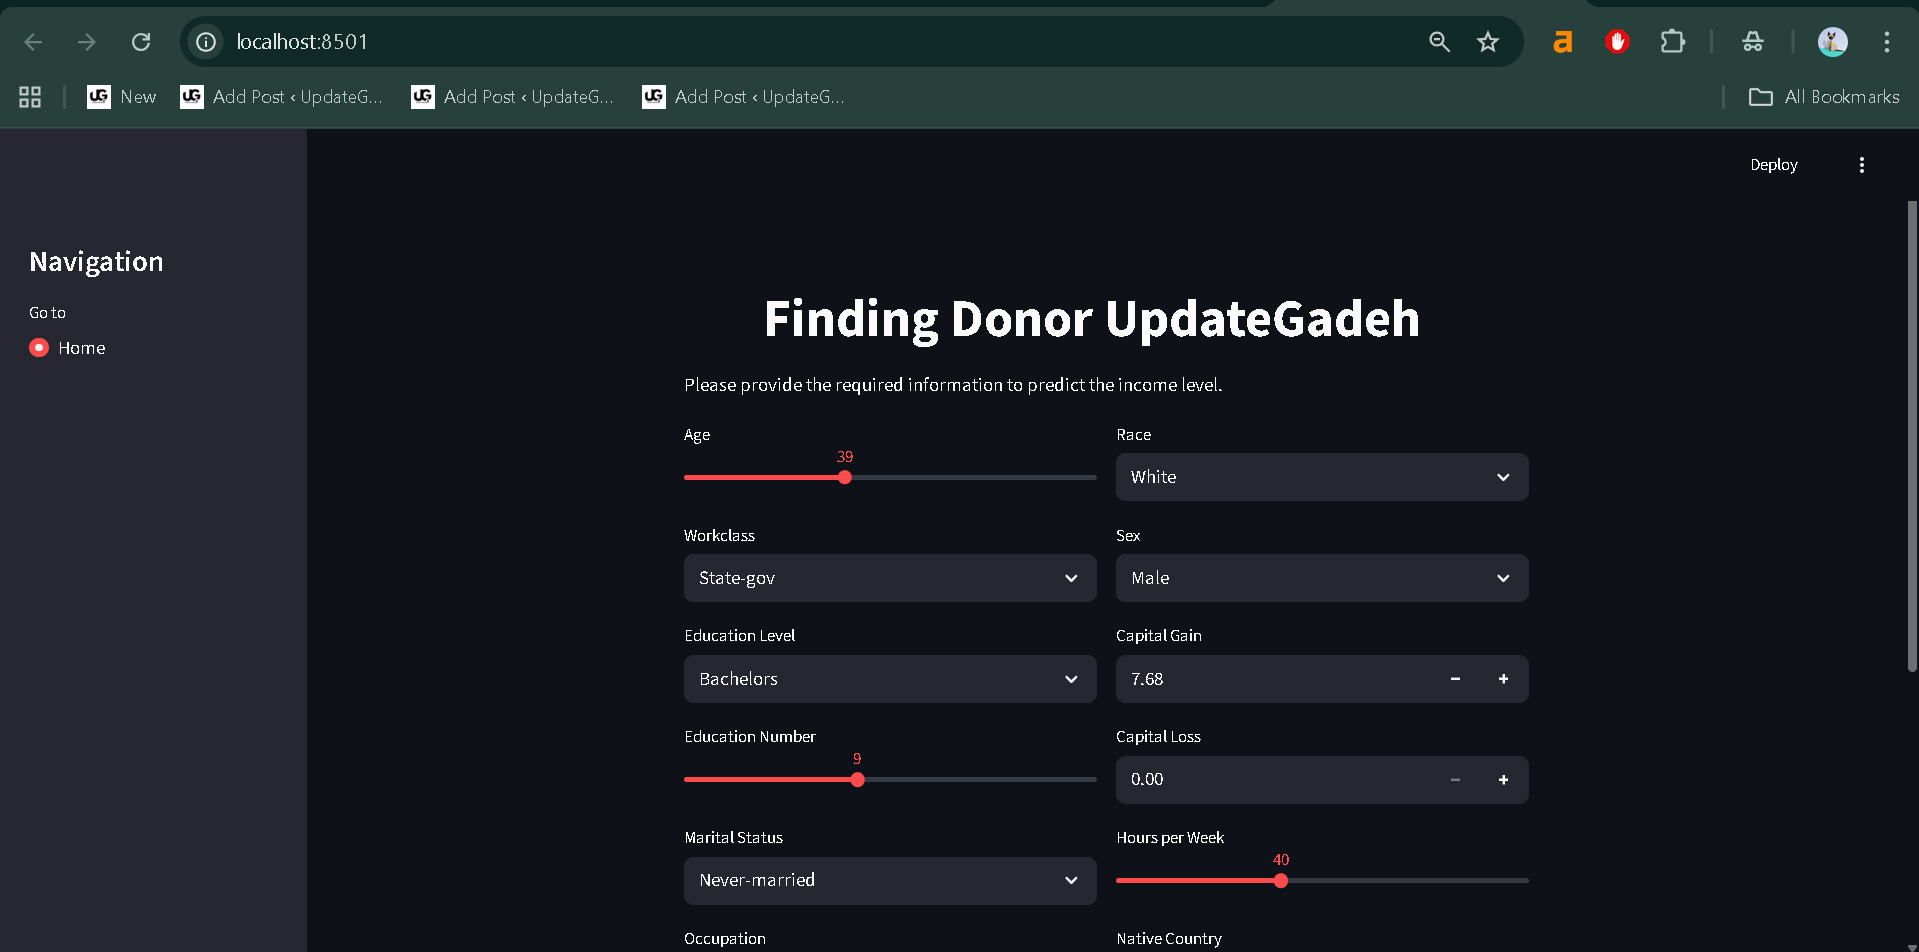
Task: Expand the Race dropdown showing White
Action: (1321, 477)
